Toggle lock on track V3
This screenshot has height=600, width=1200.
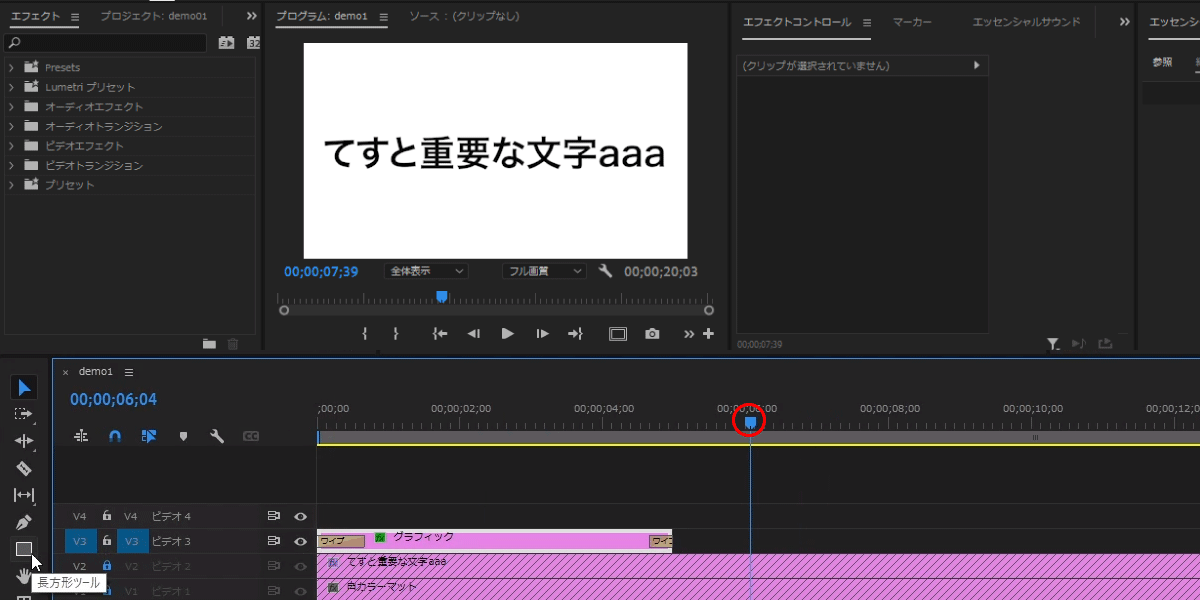[x=107, y=541]
